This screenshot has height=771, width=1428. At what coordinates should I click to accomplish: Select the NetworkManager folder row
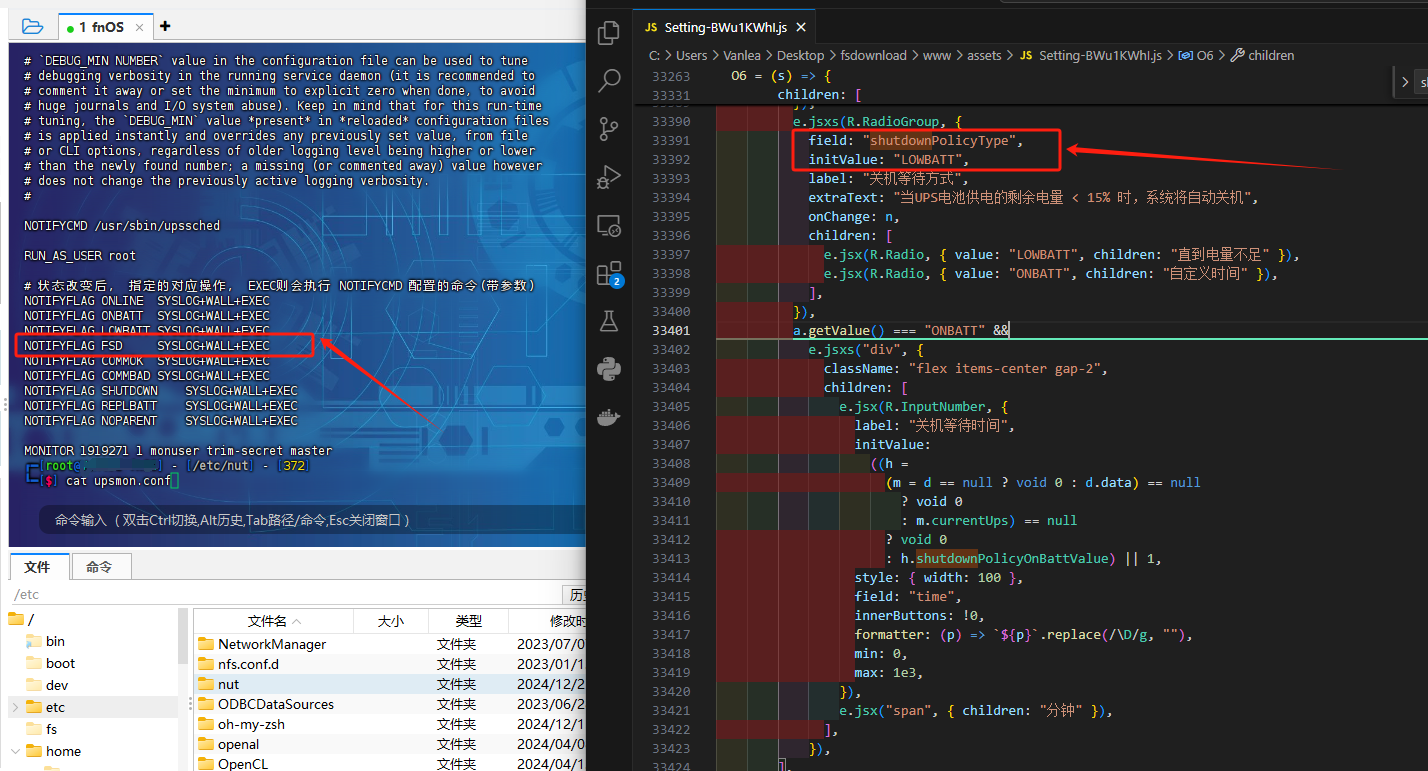point(390,644)
